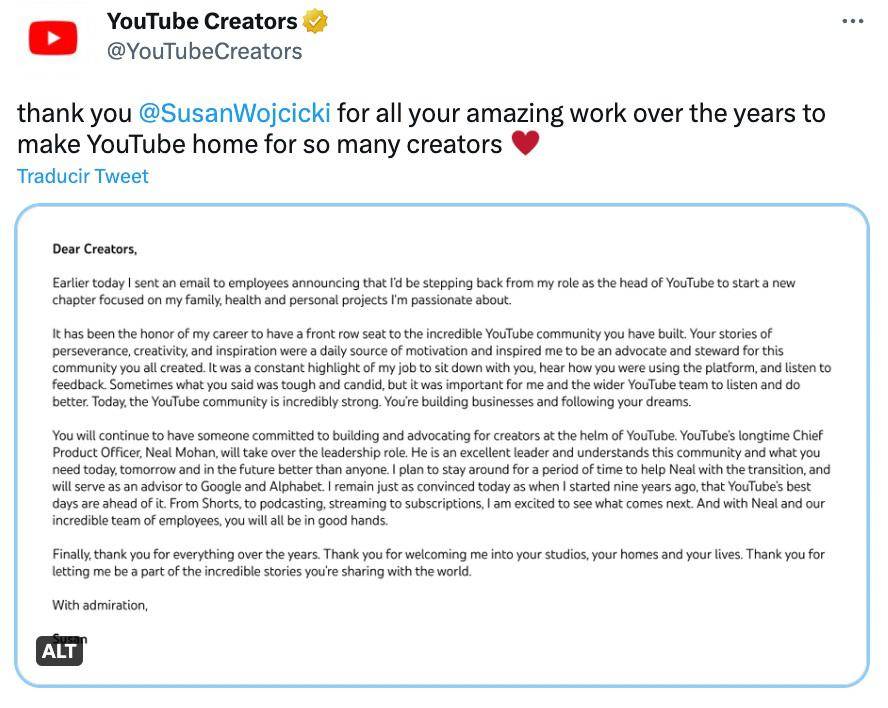This screenshot has width=888, height=708.
Task: Translate the tweet with Traducir Tweet
Action: 83,175
